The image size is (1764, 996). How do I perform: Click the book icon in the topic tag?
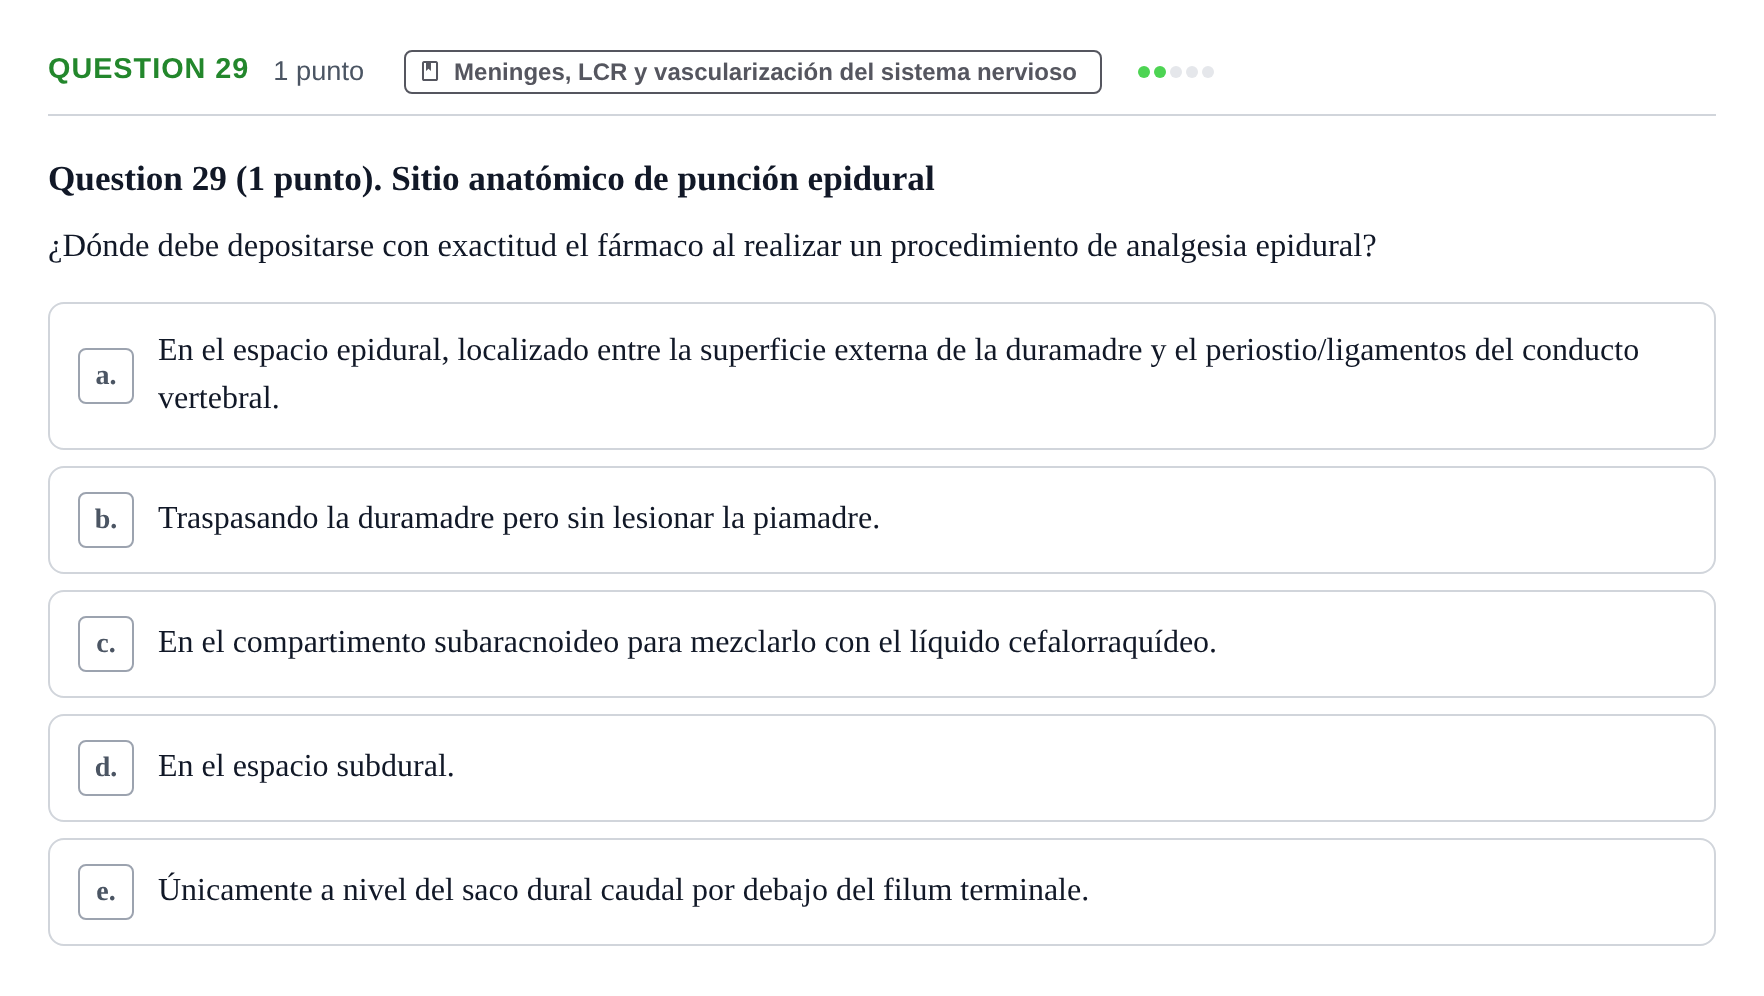[430, 72]
